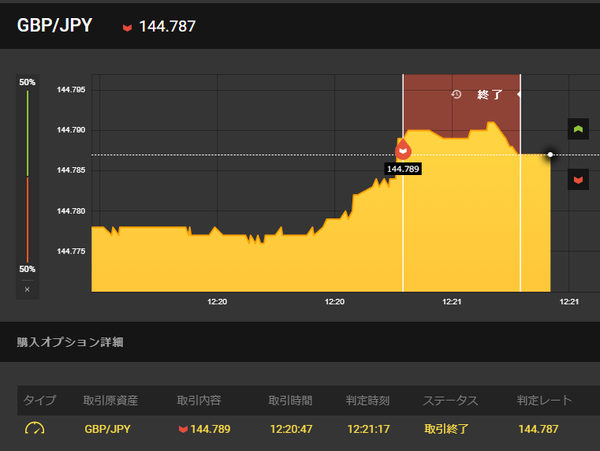Click the white current-price dot on chart
Screen dimensions: 600x451
(x=550, y=155)
